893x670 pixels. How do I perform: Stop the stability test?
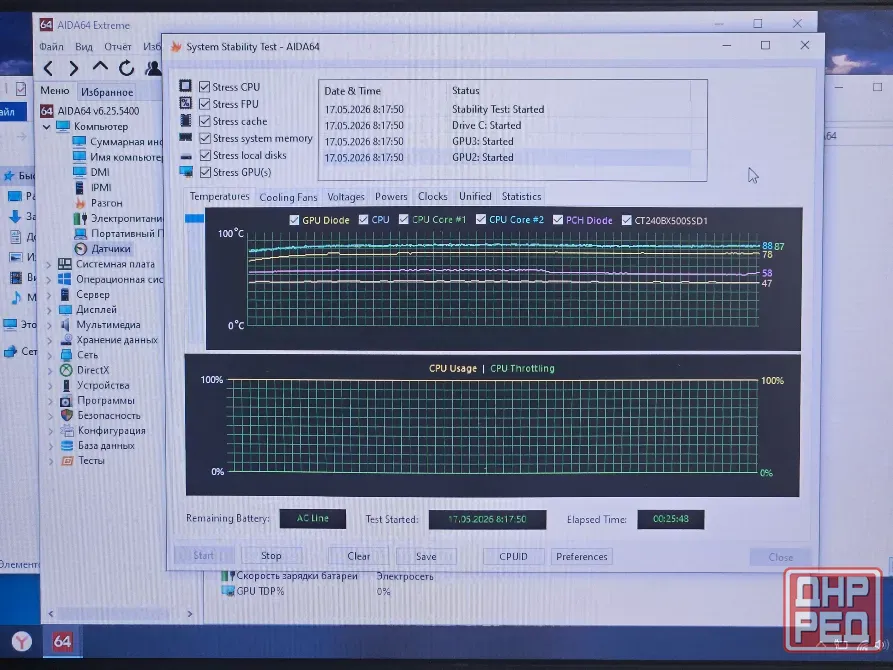coord(271,555)
